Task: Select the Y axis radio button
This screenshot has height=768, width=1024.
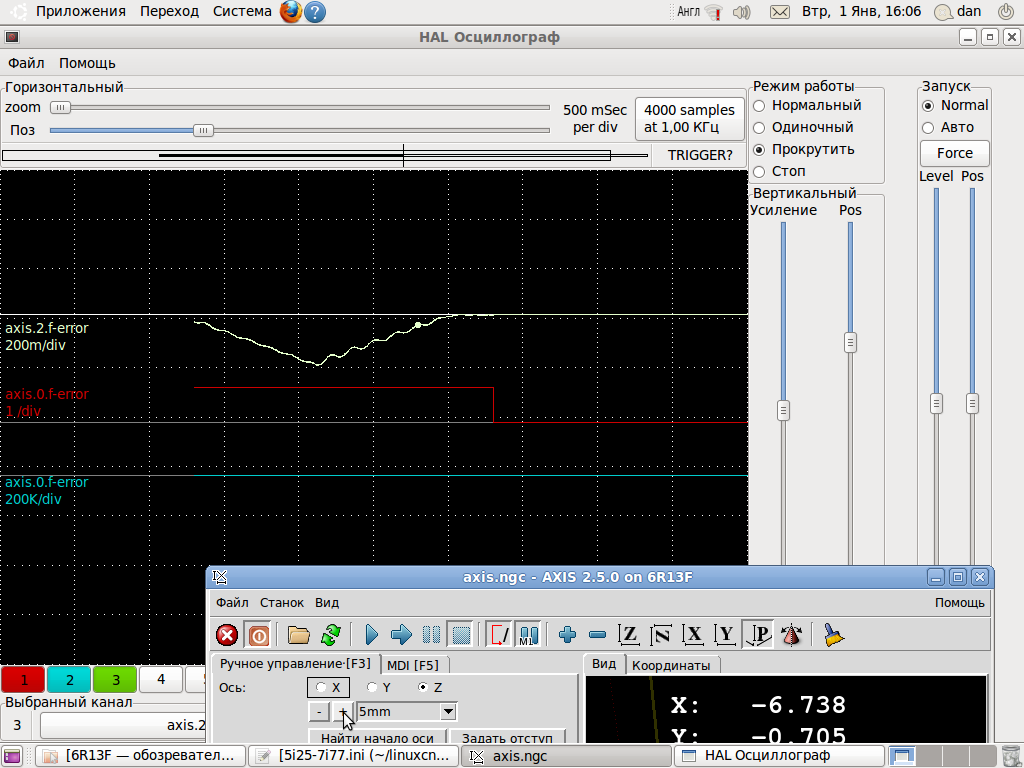Action: [x=372, y=688]
